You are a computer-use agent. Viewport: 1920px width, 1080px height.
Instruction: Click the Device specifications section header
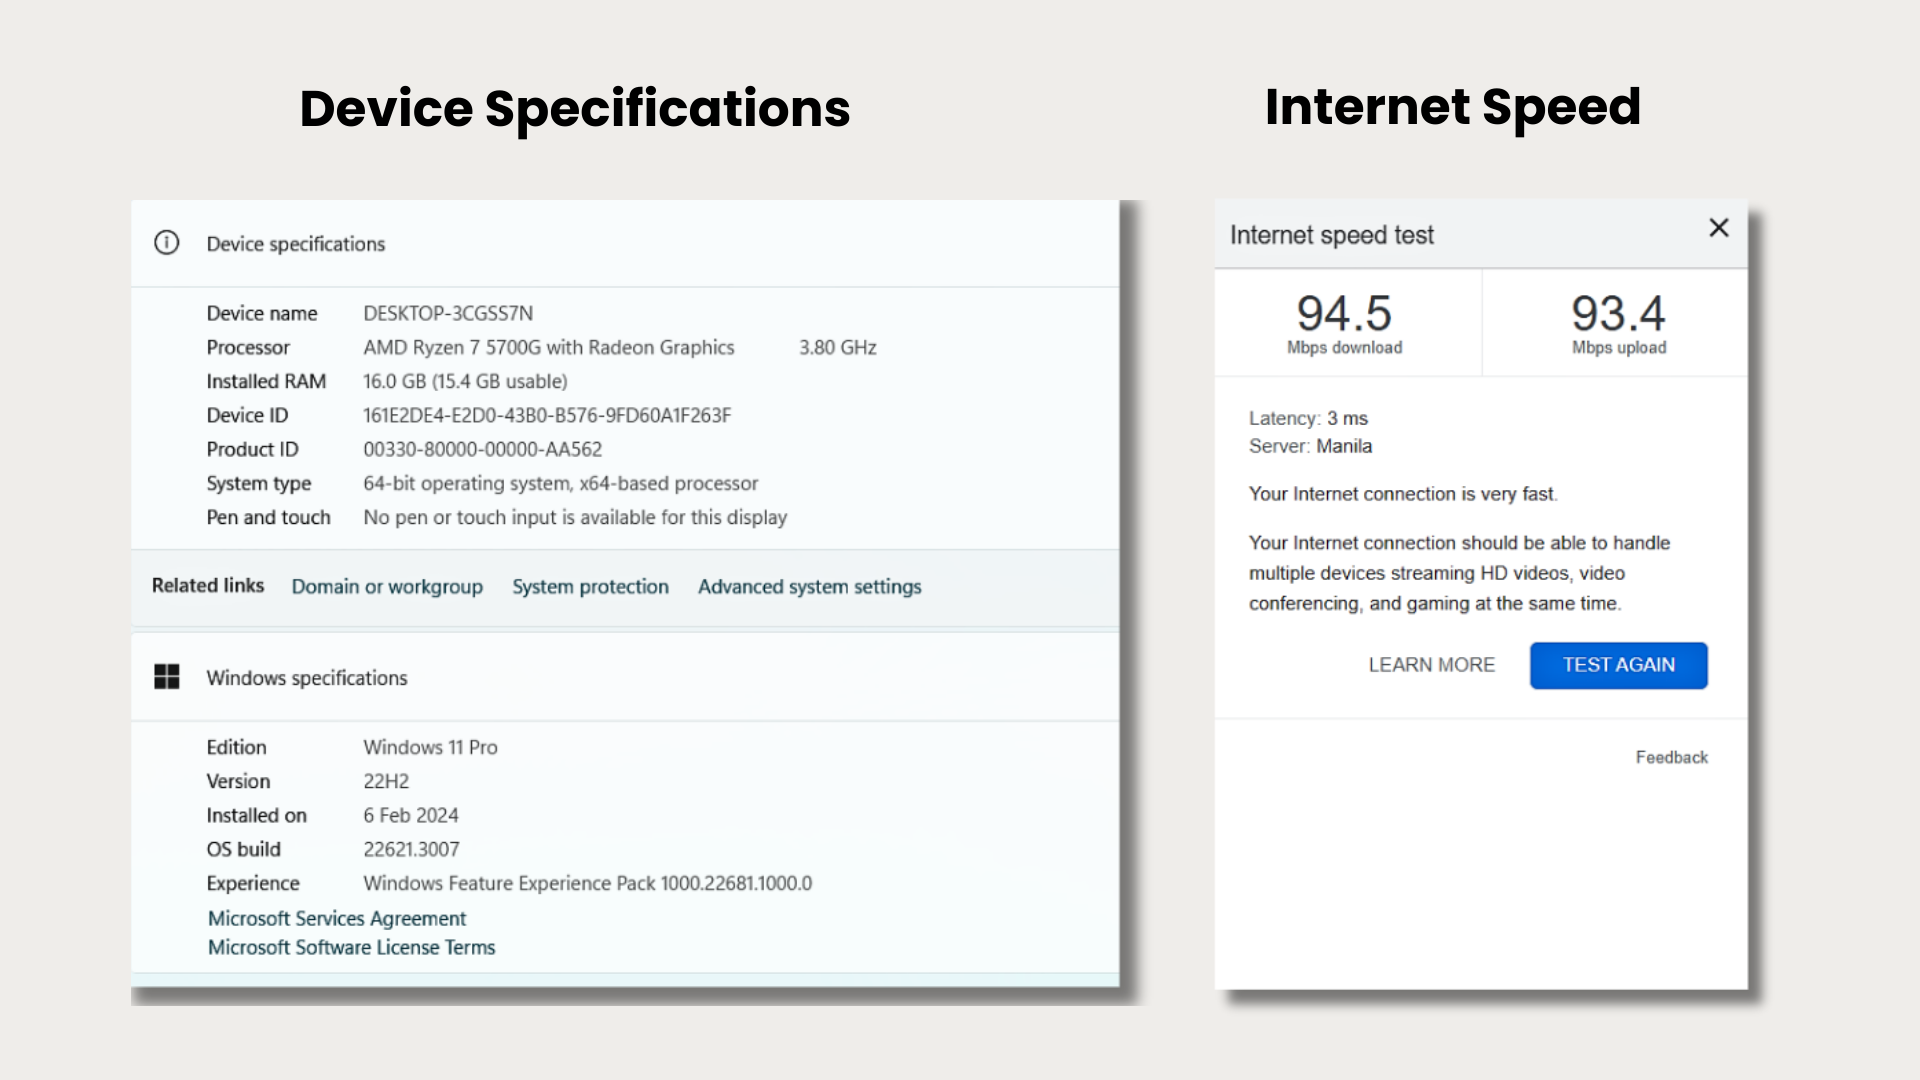(296, 244)
